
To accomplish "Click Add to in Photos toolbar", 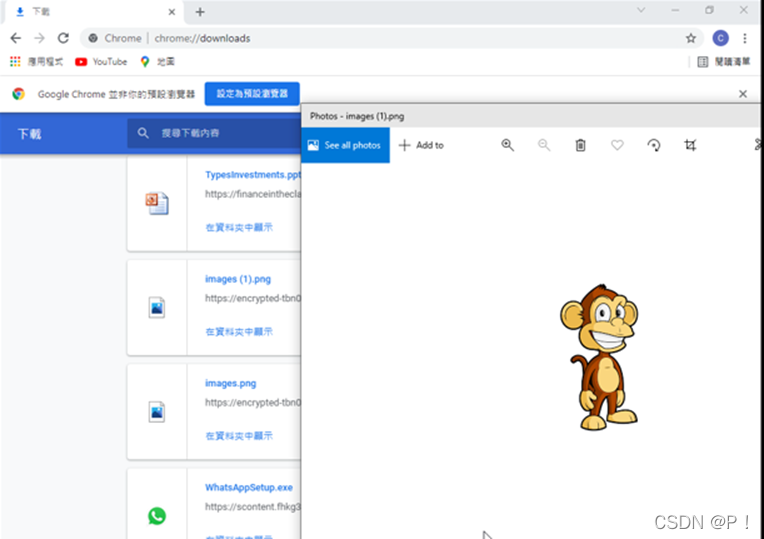I will click(x=421, y=145).
